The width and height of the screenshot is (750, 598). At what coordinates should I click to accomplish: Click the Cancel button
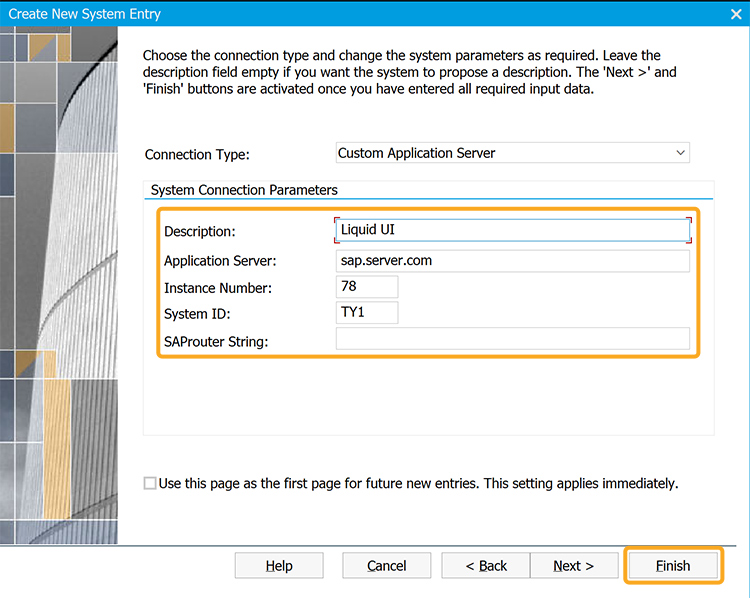386,565
